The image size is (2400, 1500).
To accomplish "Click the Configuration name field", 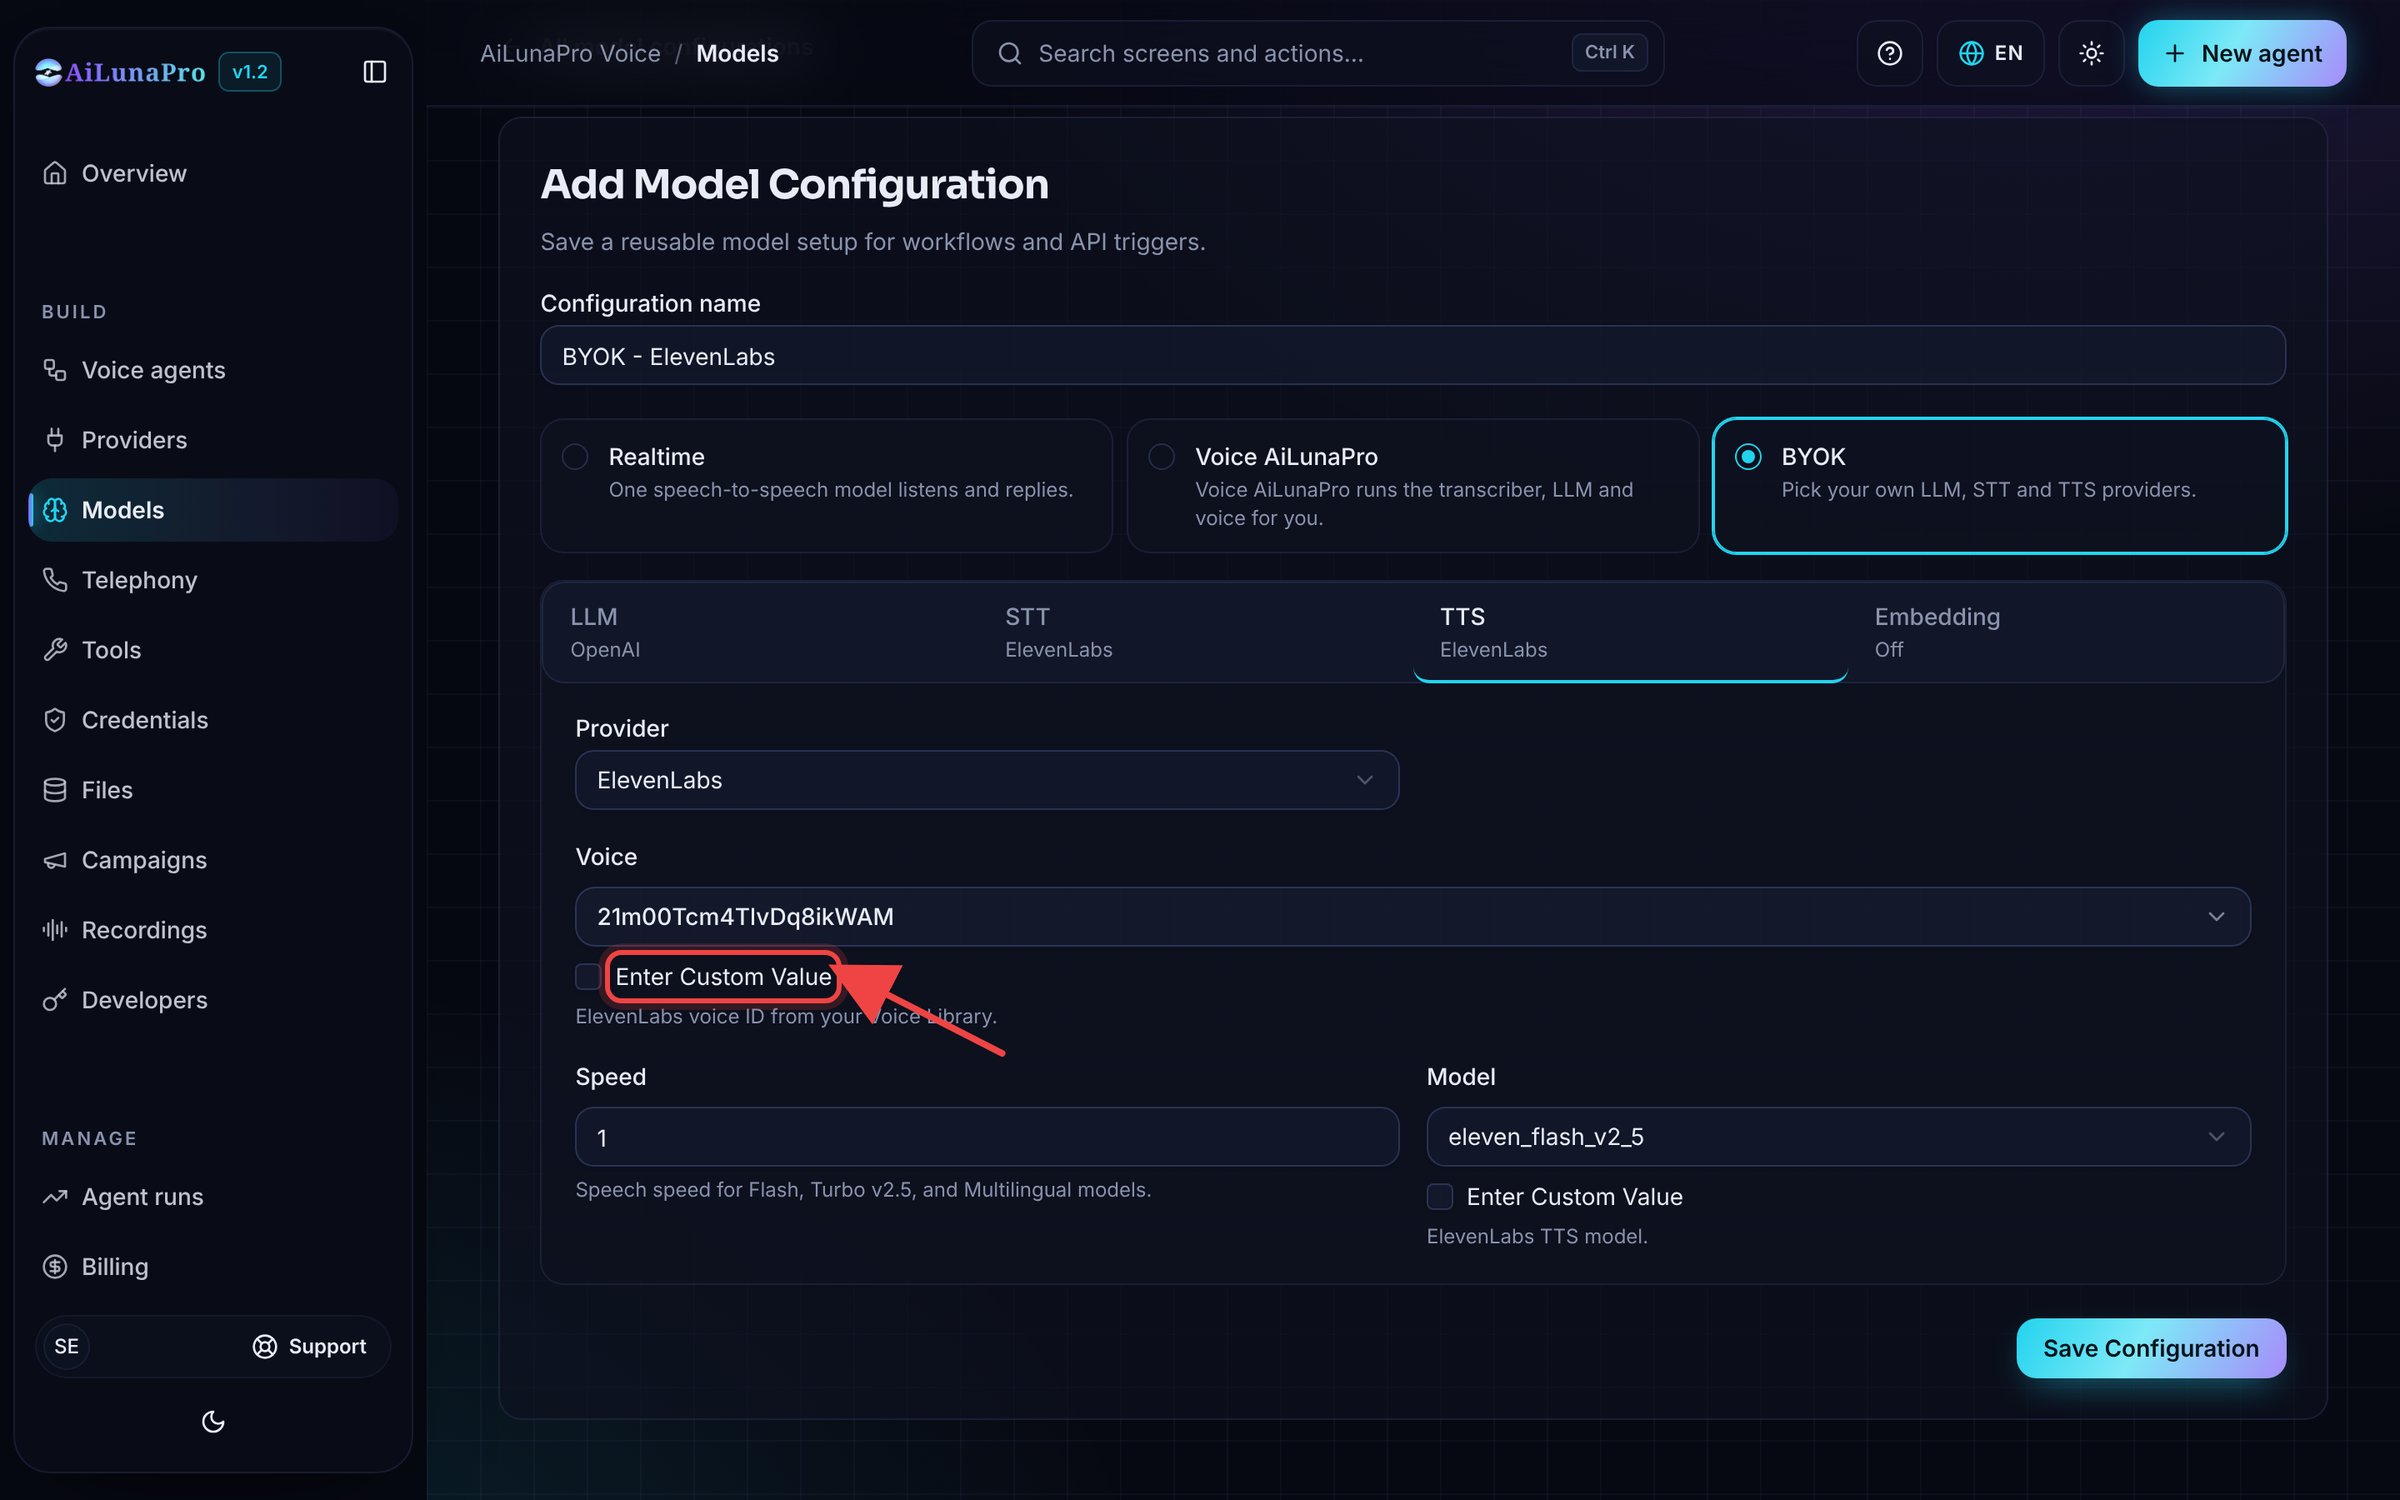I will pyautogui.click(x=1413, y=356).
